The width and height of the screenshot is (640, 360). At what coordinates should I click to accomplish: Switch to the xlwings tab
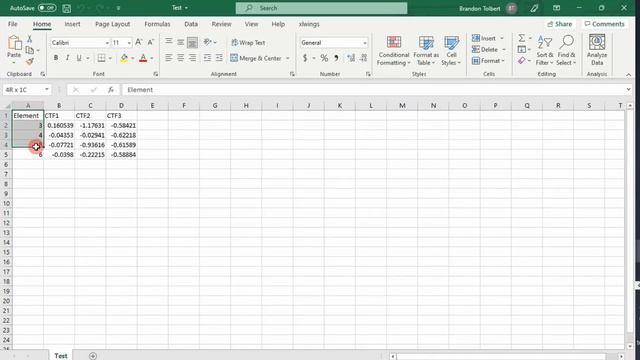point(309,24)
